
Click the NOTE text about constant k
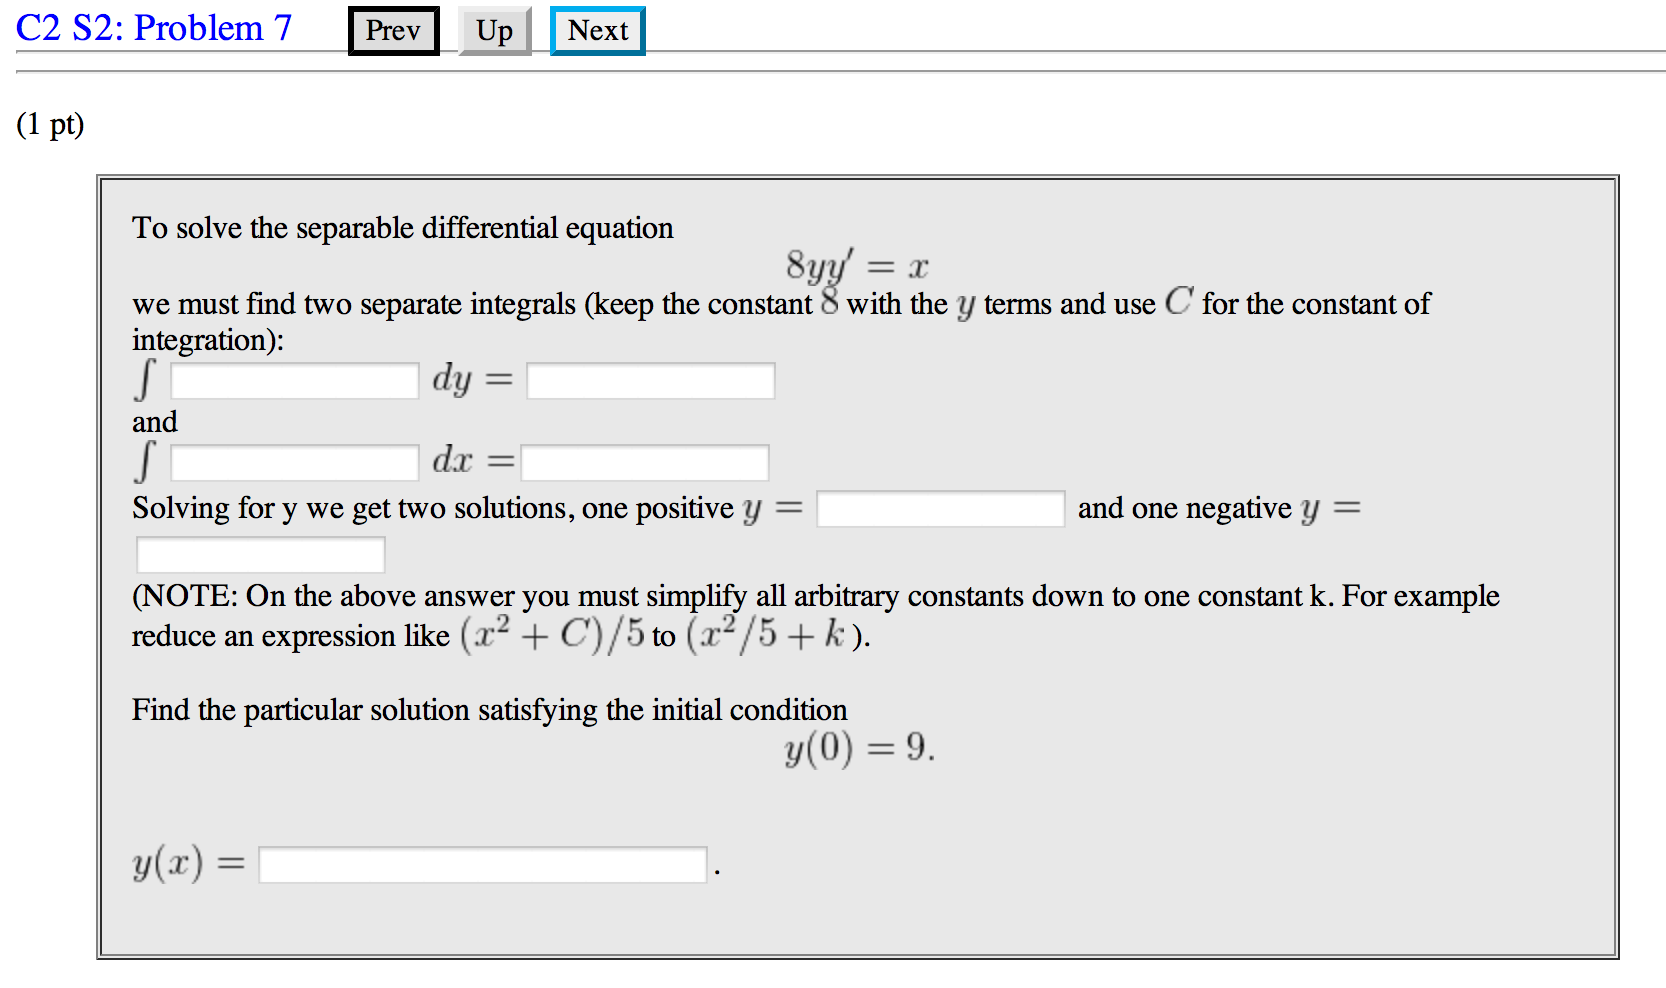point(815,597)
